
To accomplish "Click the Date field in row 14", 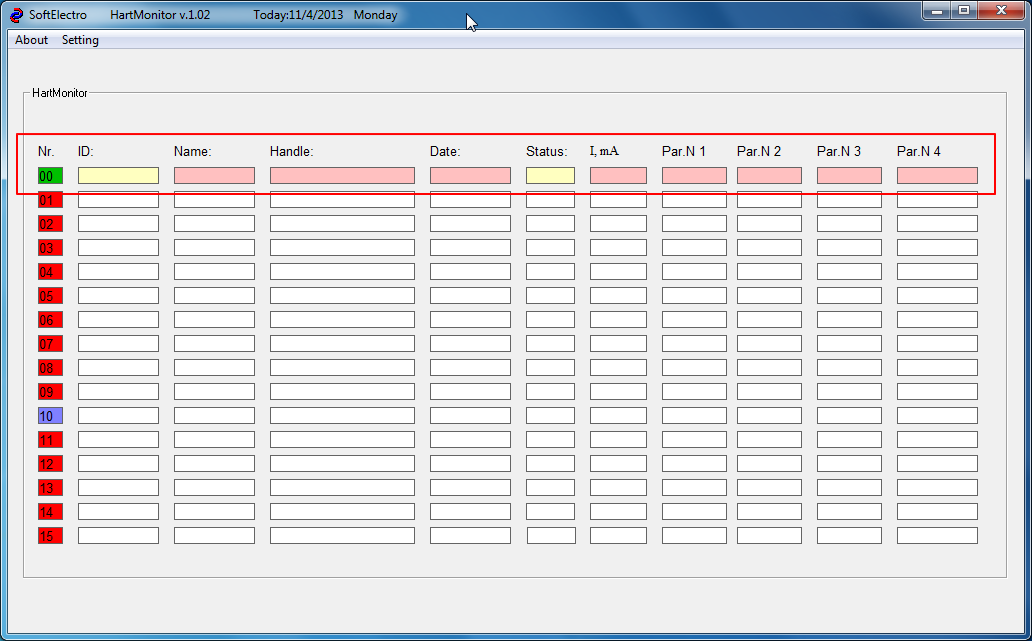I will pyautogui.click(x=470, y=511).
